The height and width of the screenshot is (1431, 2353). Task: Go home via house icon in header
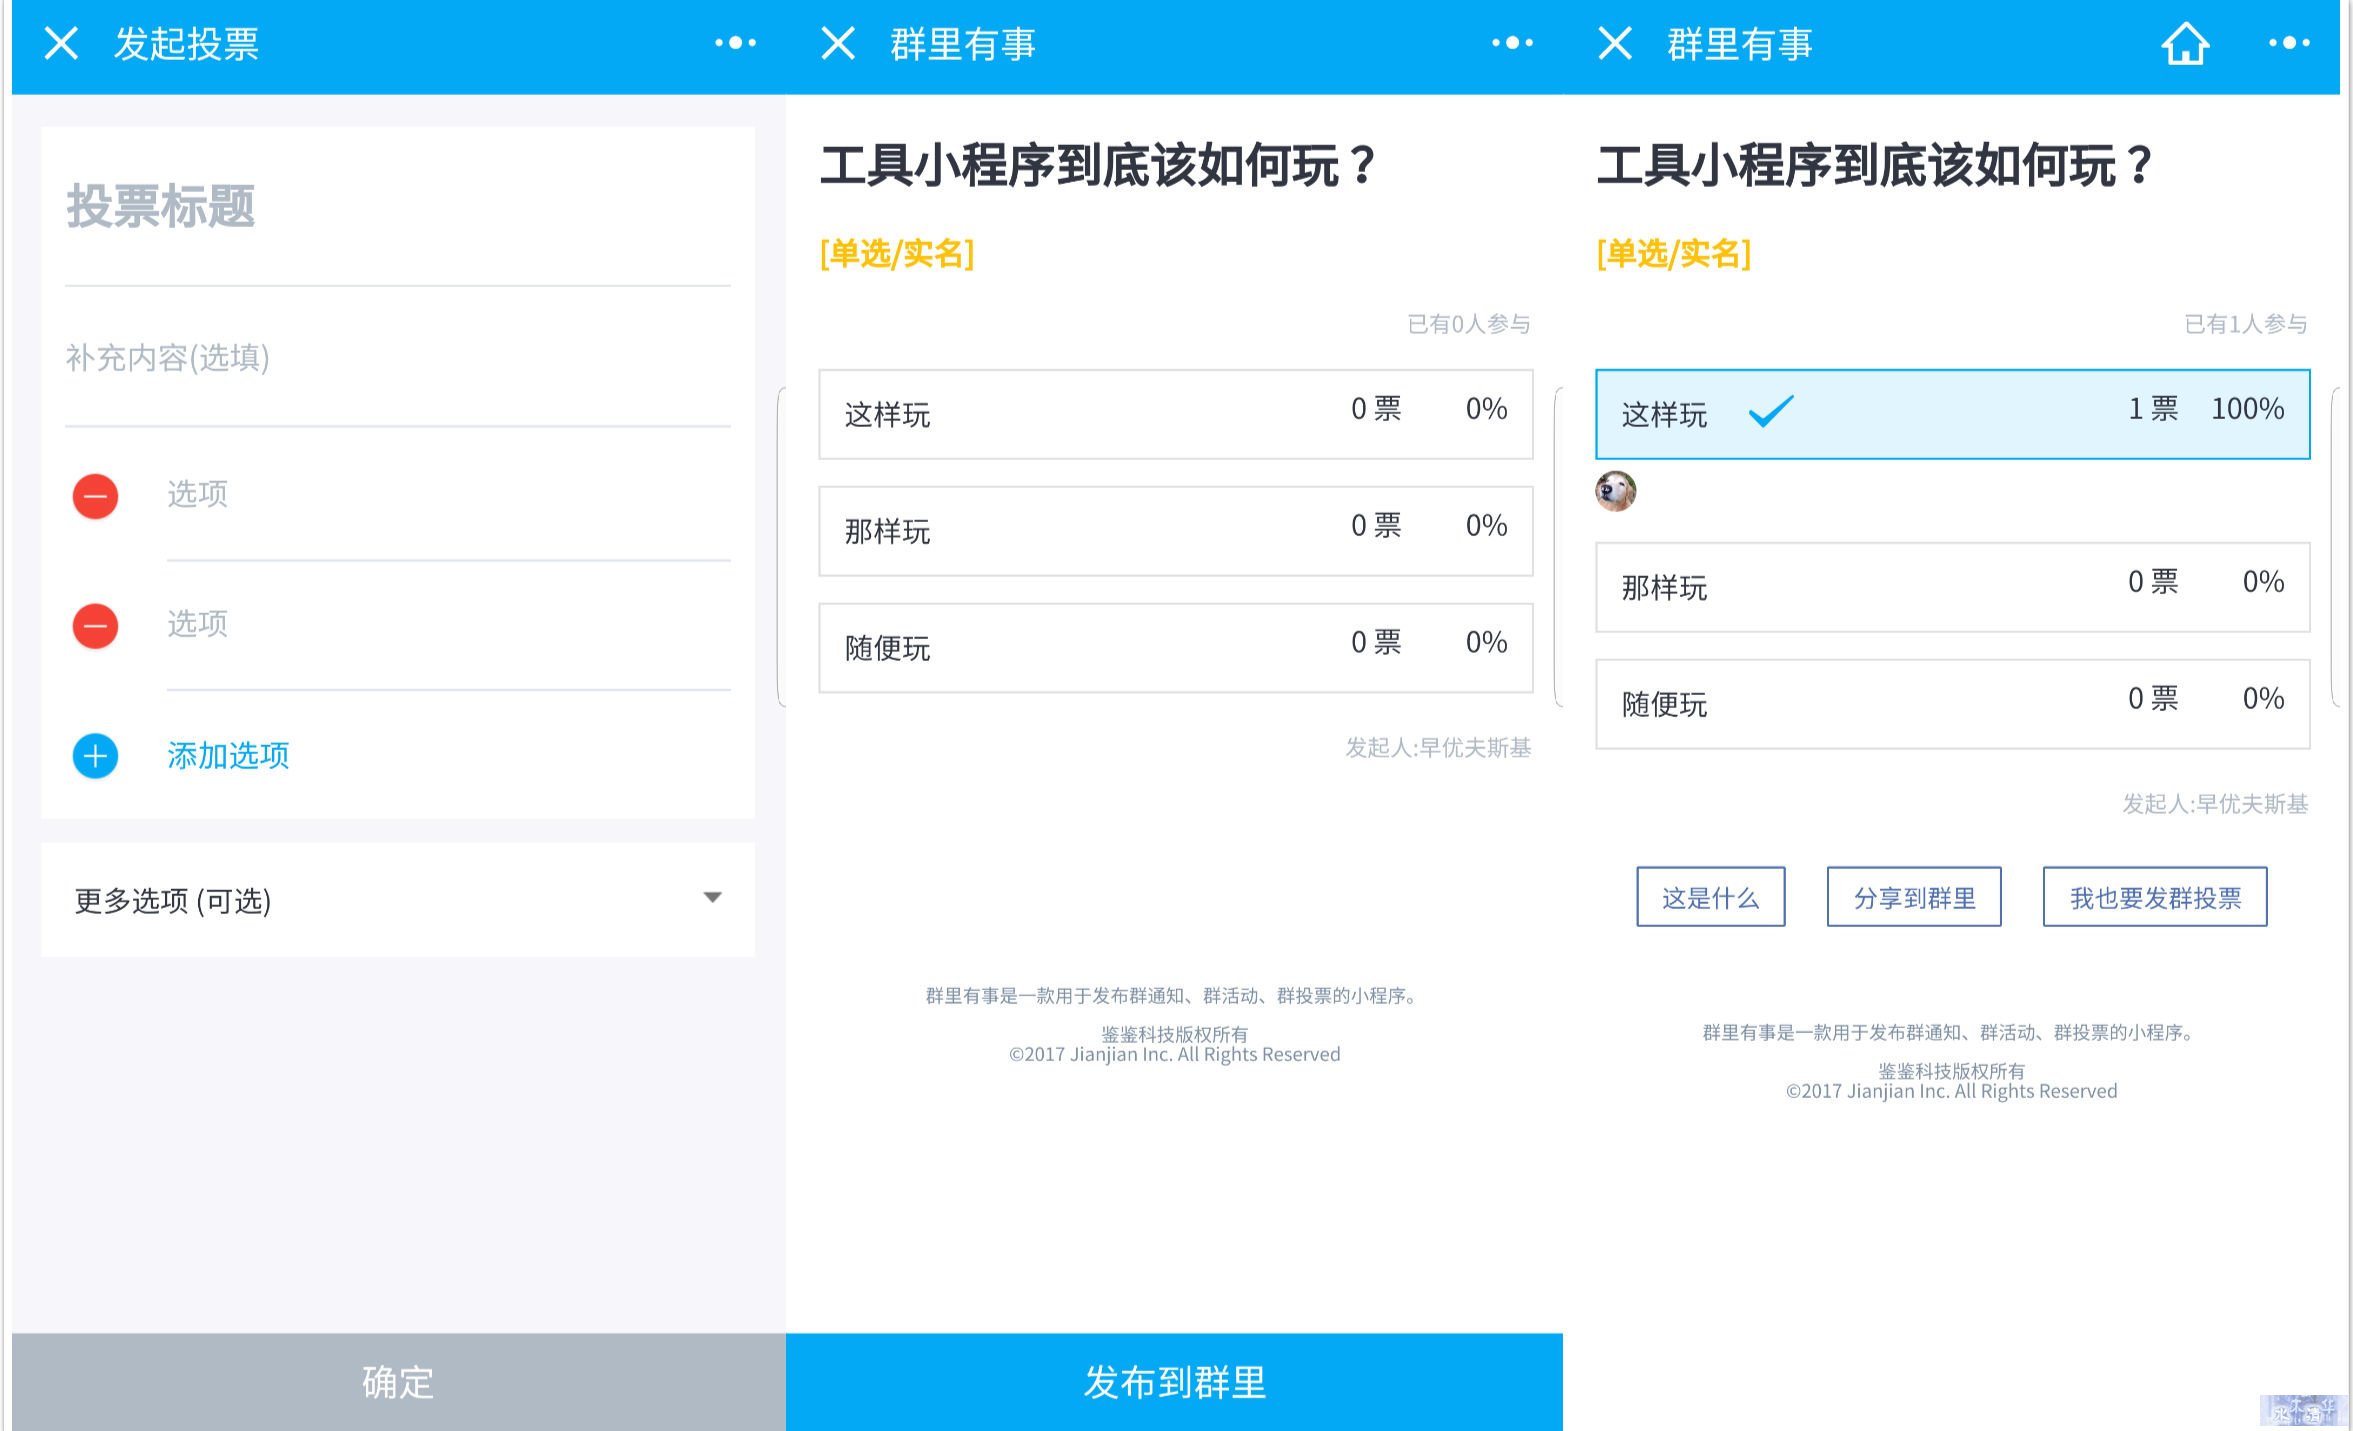click(2185, 44)
